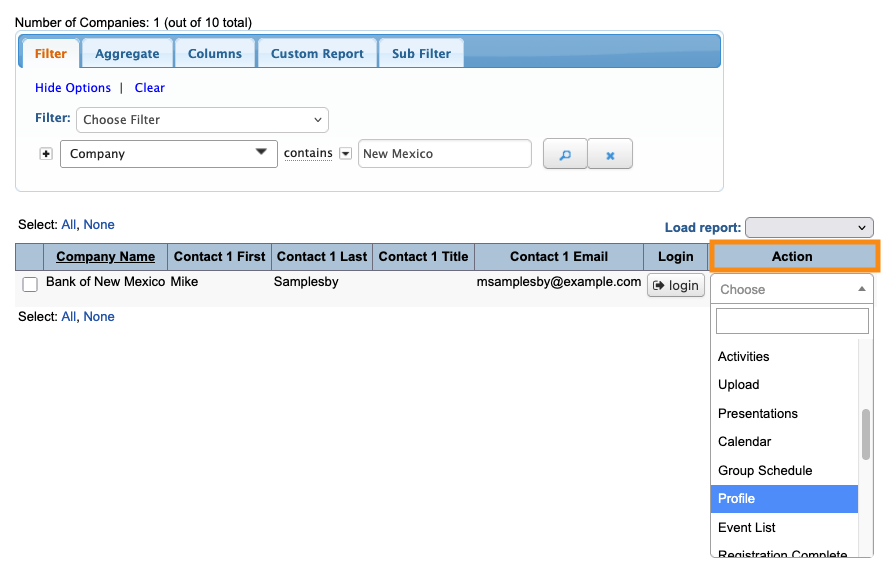894x577 pixels.
Task: Click the Action dropdown search field
Action: tap(792, 321)
